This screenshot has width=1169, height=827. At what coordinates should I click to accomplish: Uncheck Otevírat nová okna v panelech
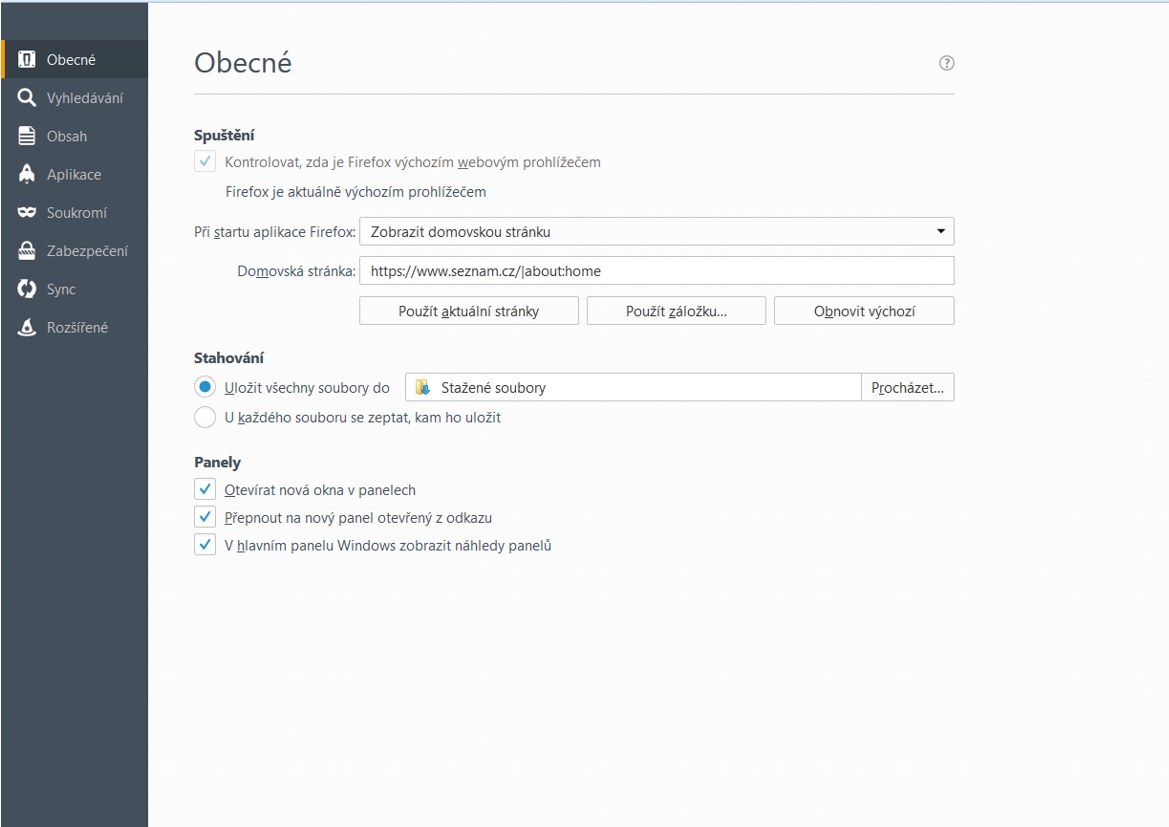(x=205, y=490)
